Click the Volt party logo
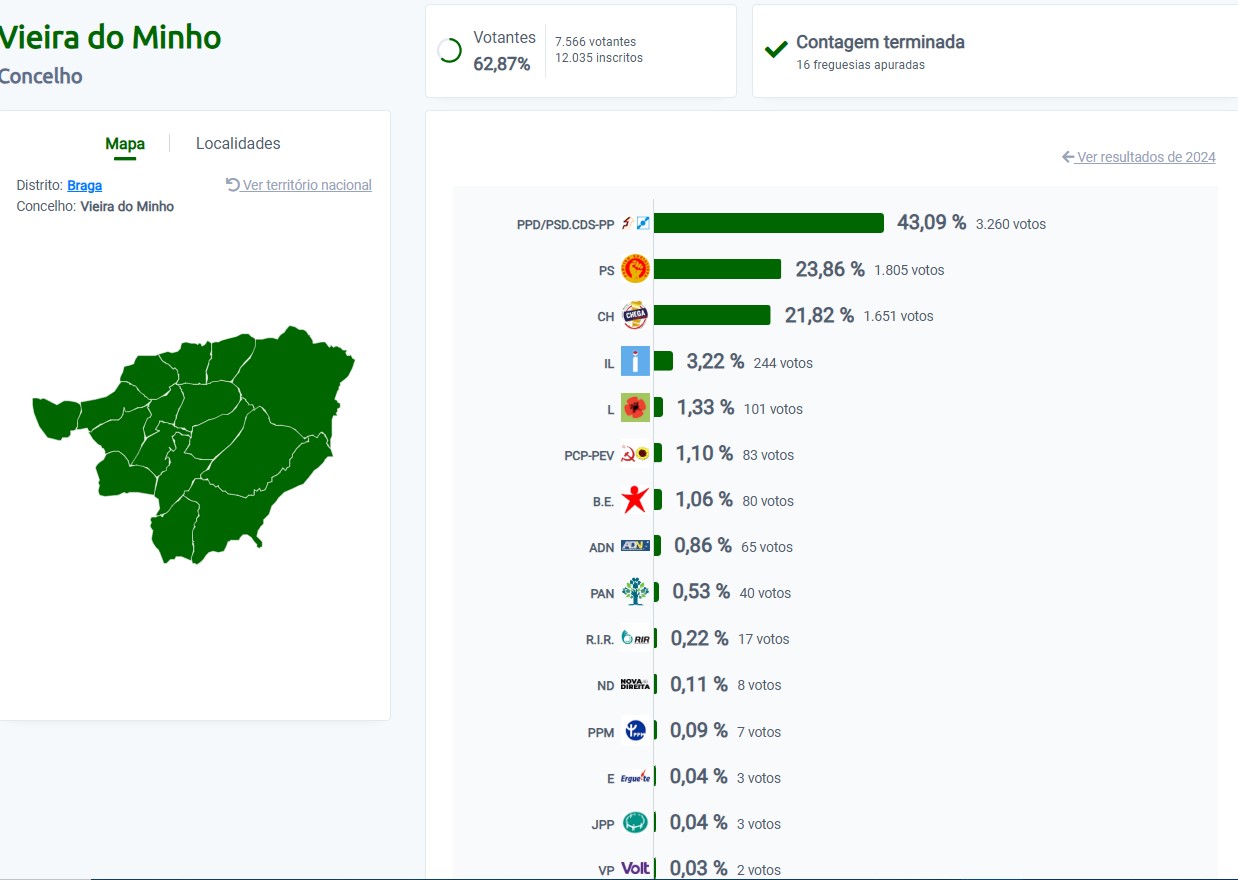Image resolution: width=1238 pixels, height=880 pixels. tap(635, 869)
